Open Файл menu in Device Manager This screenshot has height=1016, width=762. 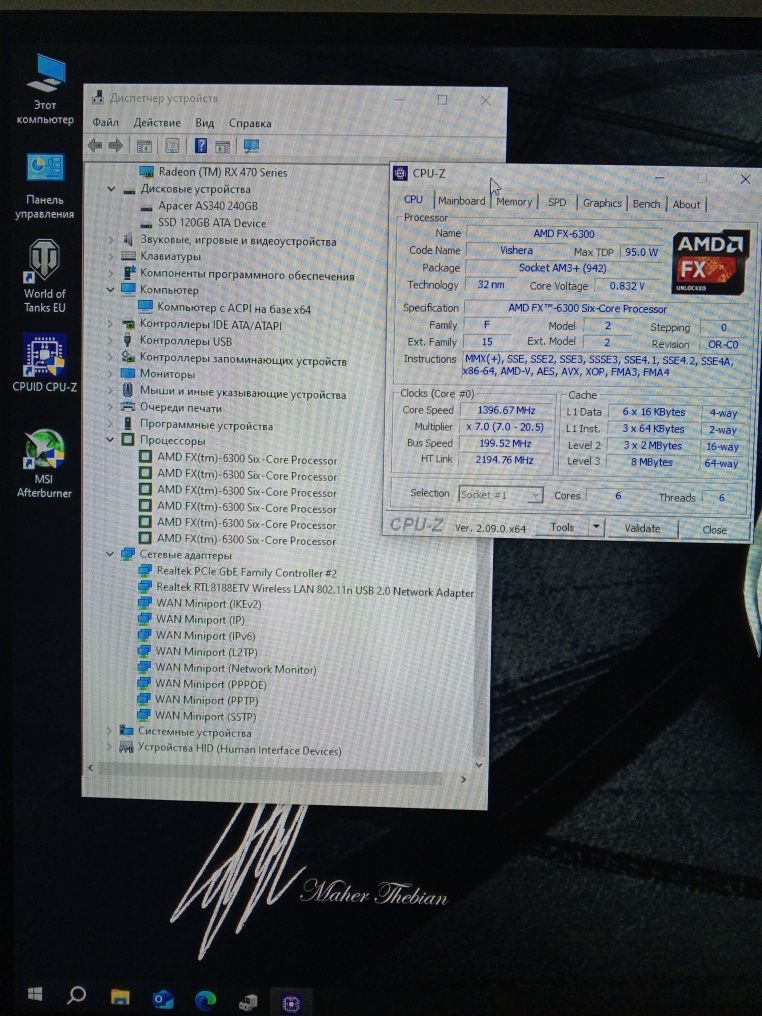click(105, 122)
